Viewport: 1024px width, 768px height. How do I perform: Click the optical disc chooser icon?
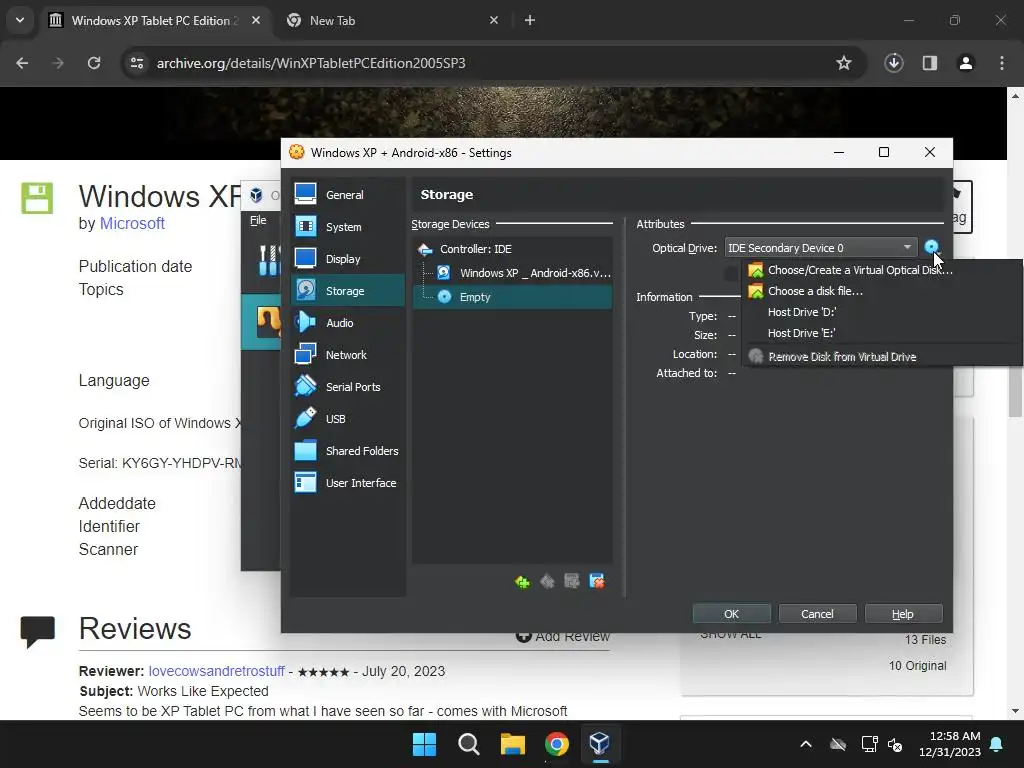(x=931, y=248)
